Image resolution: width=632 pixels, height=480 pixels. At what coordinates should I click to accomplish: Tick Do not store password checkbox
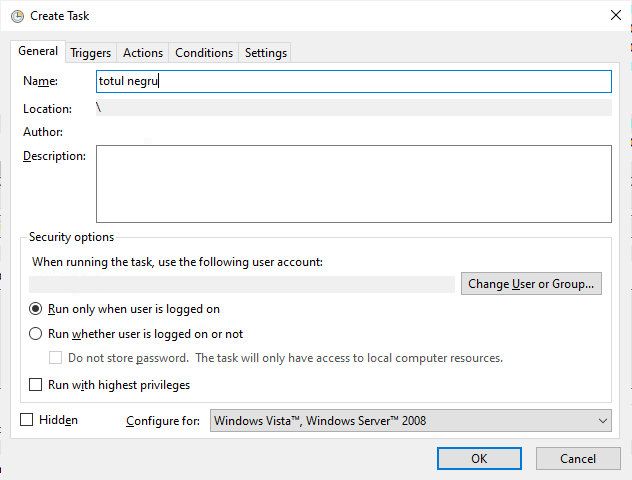[x=55, y=358]
